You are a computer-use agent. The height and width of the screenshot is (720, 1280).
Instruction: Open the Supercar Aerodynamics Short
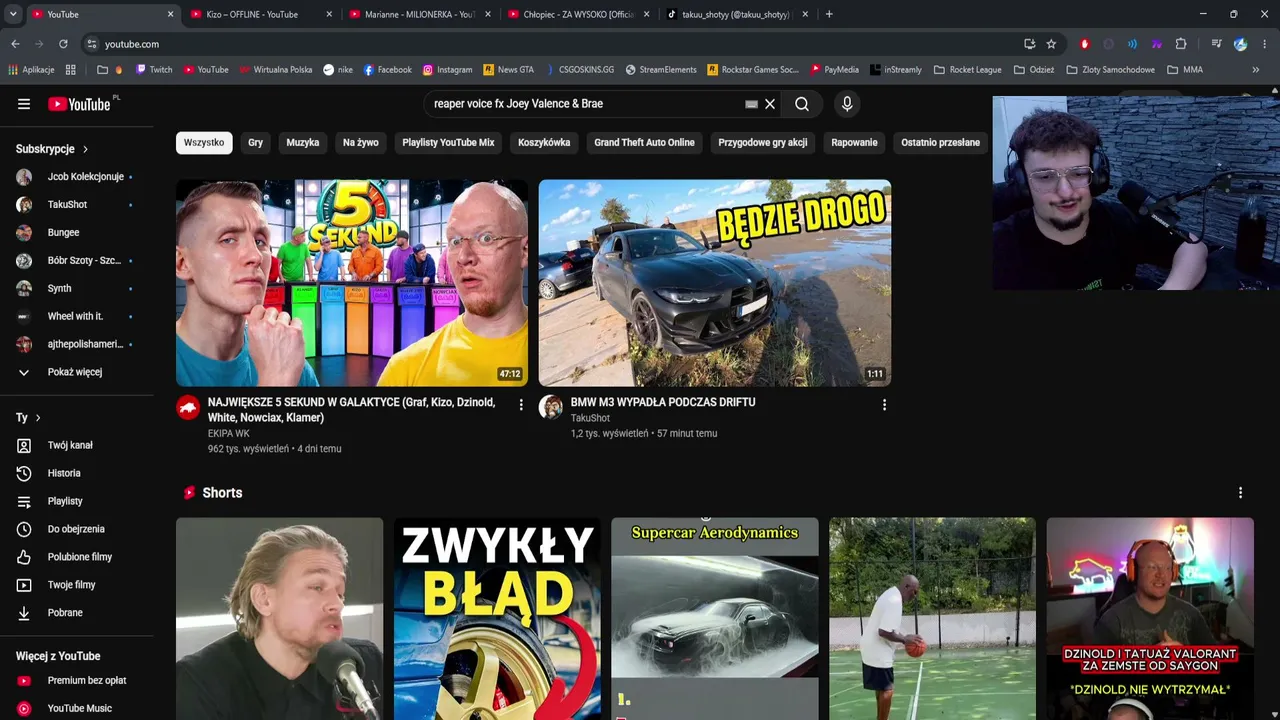(x=715, y=618)
